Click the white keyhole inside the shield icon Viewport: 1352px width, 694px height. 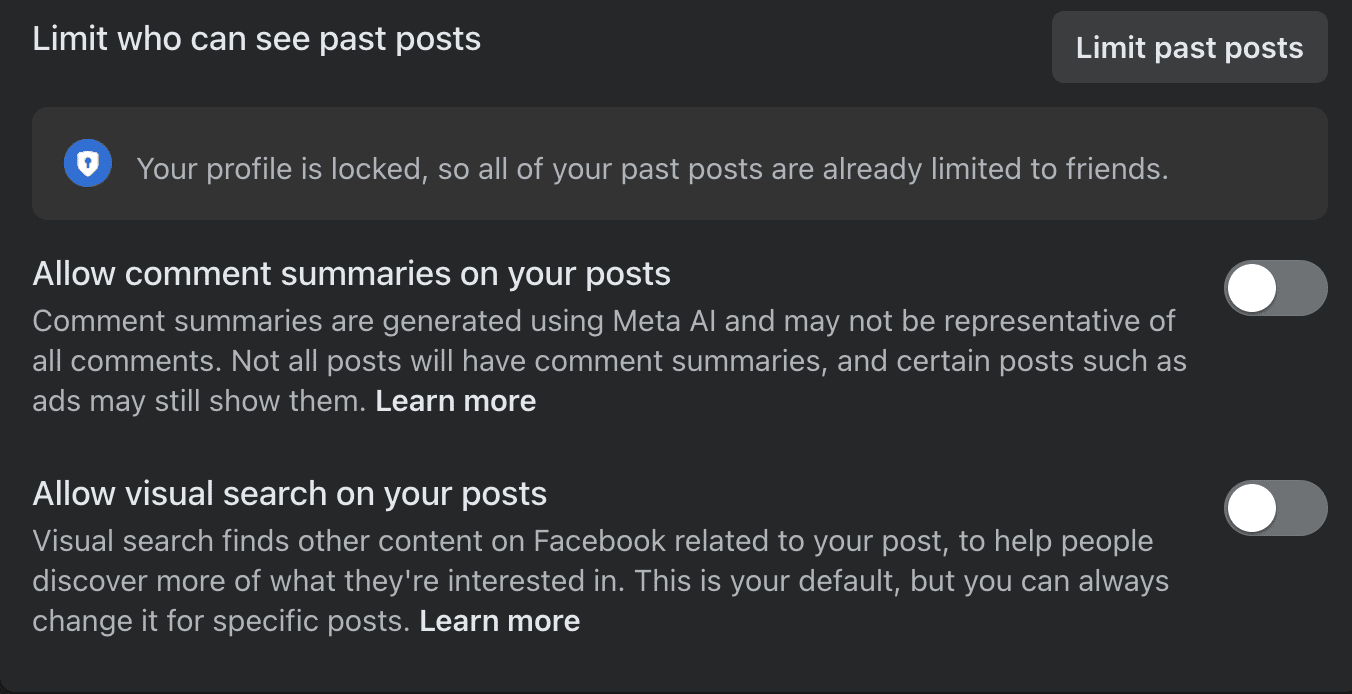pyautogui.click(x=88, y=164)
